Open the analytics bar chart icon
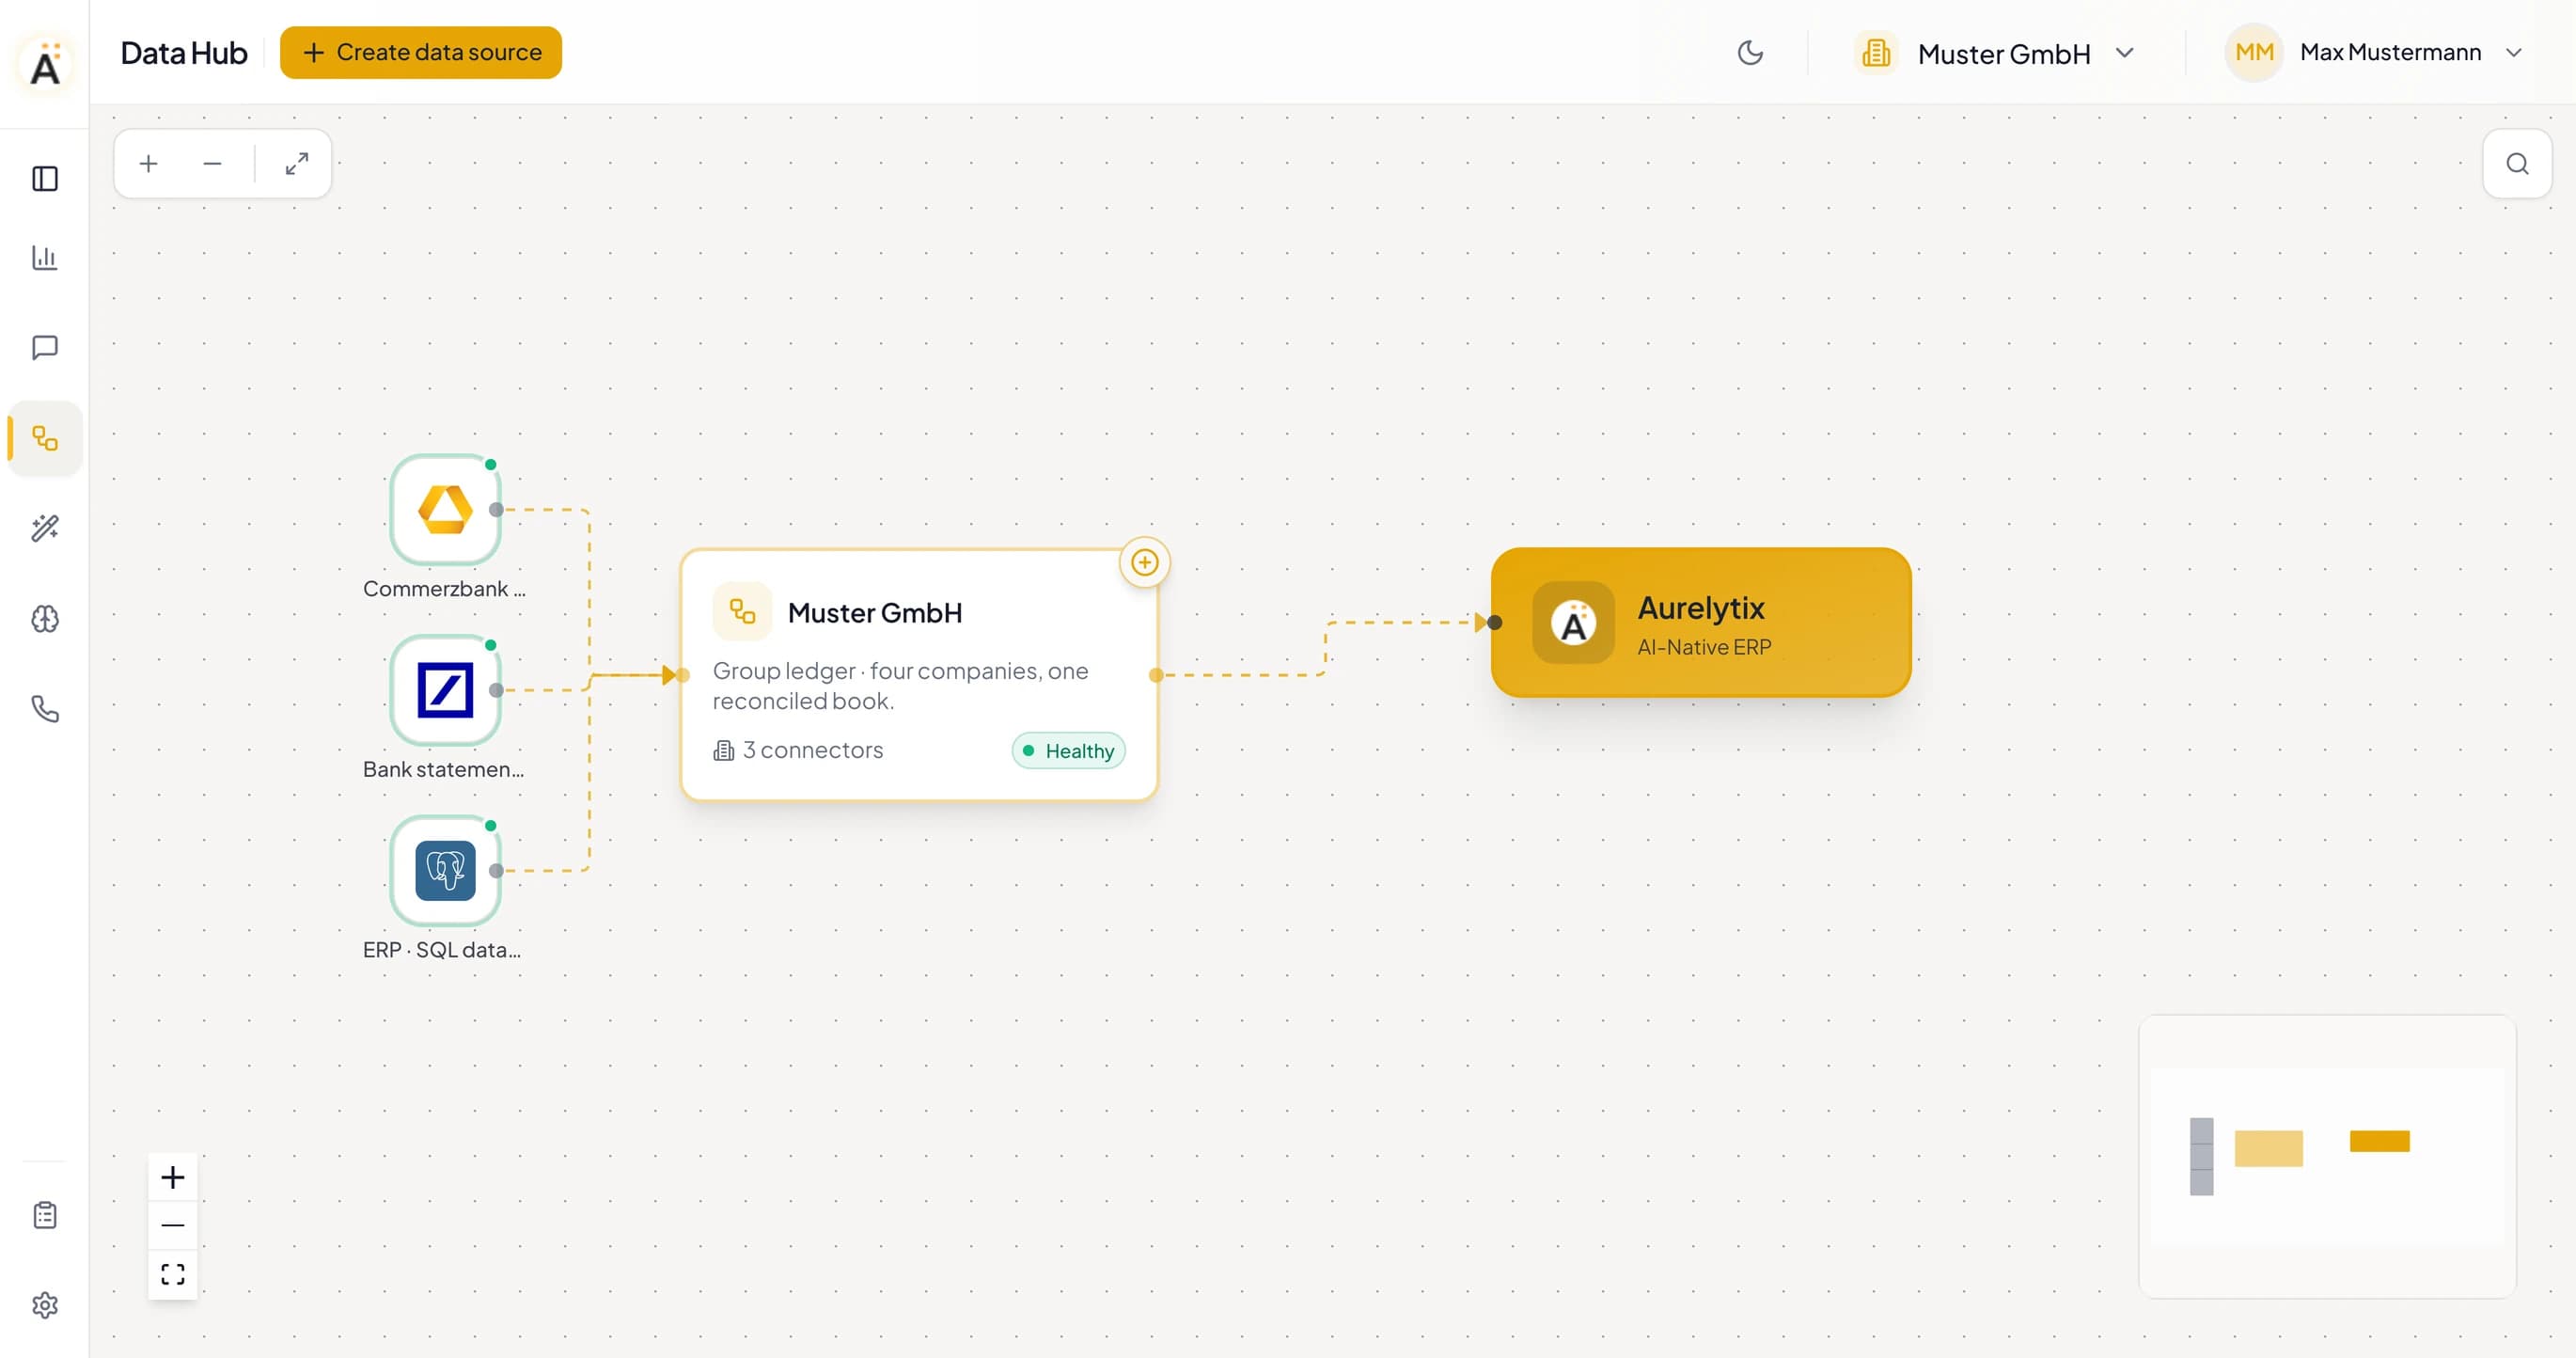This screenshot has height=1358, width=2576. point(45,258)
